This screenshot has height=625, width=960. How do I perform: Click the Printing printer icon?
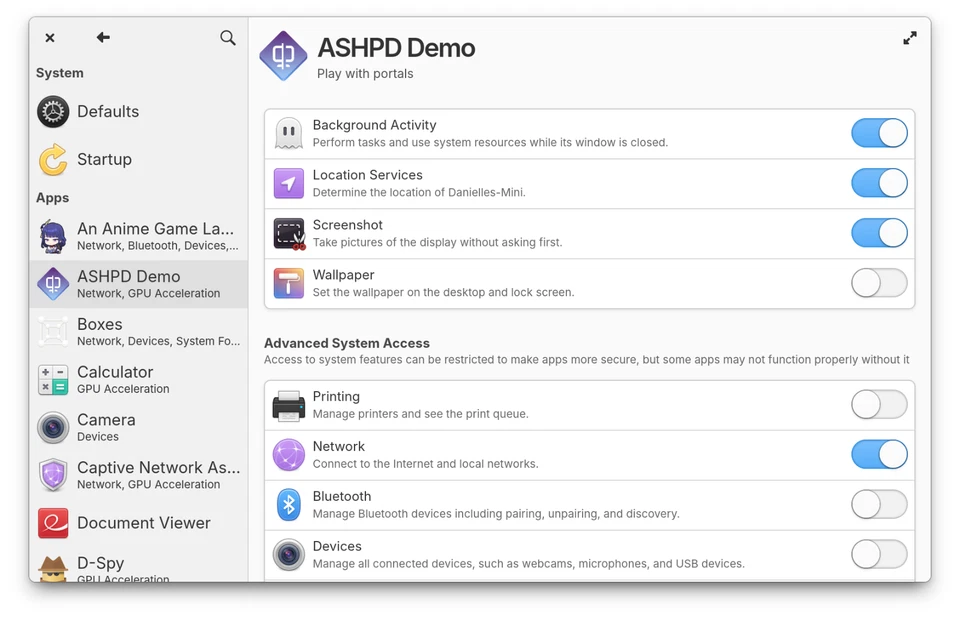[x=289, y=405]
